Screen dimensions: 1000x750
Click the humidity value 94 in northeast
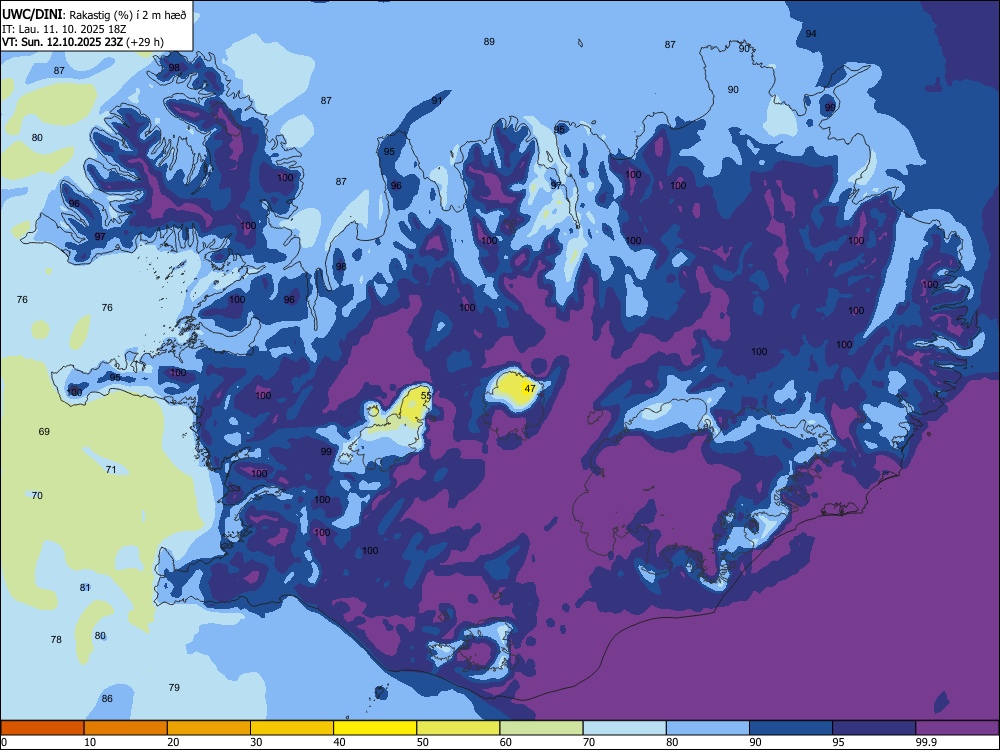811,33
